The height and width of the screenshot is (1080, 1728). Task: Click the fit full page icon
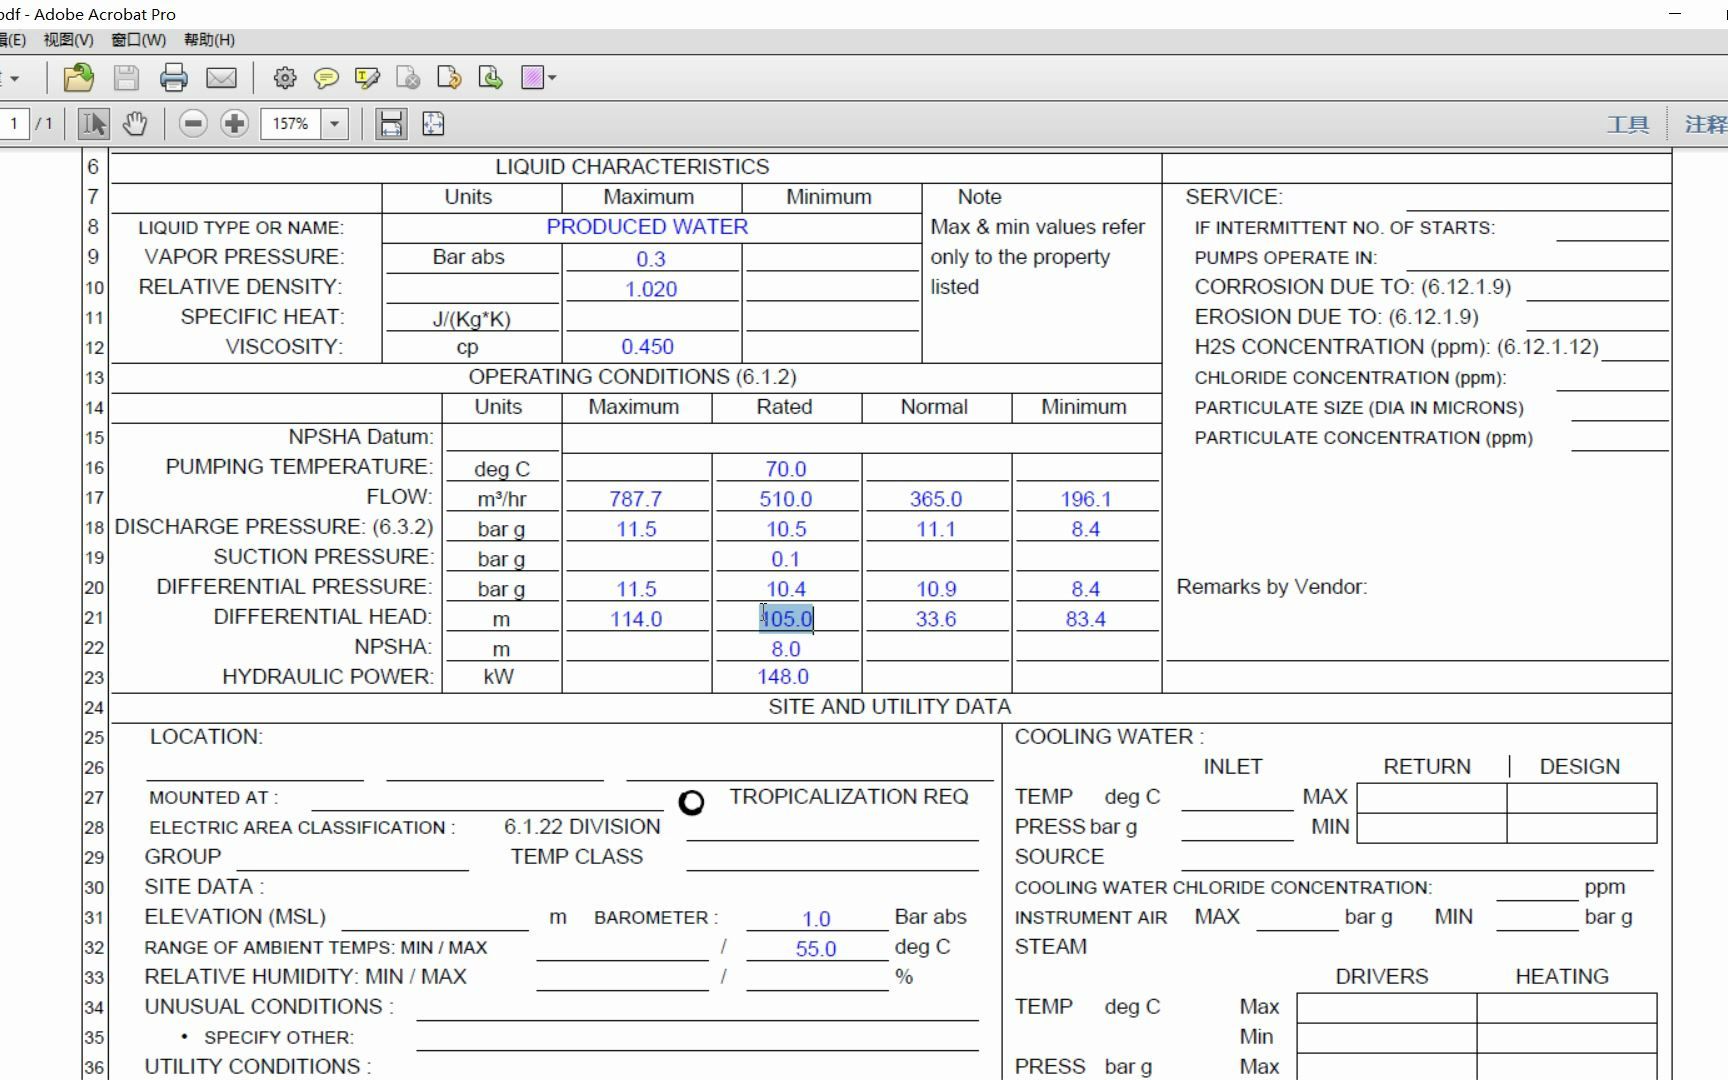coord(433,124)
